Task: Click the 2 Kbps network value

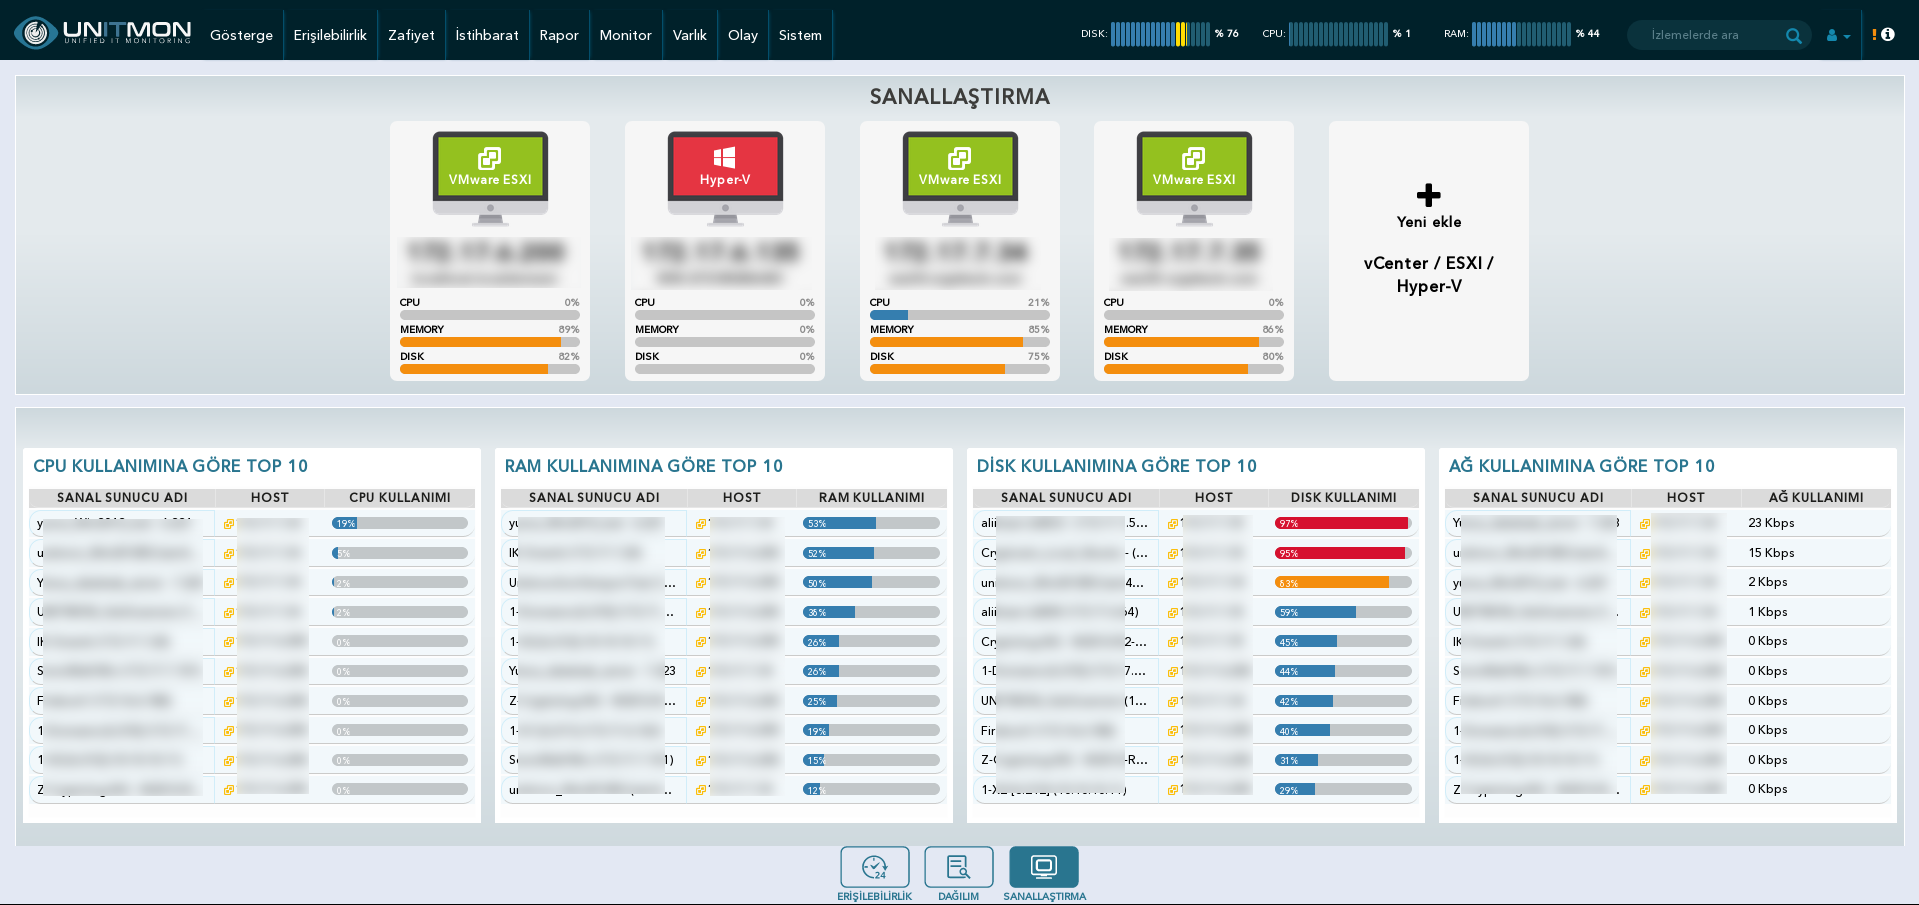Action: coord(1767,582)
